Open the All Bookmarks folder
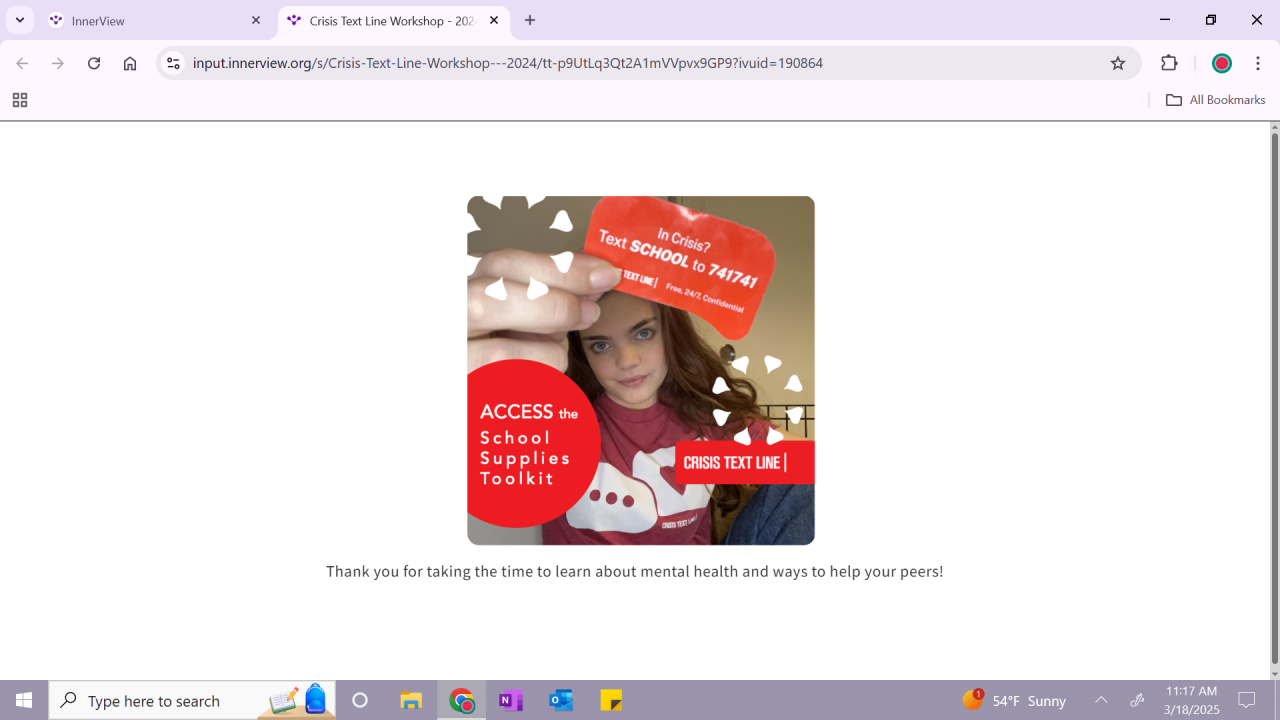1280x720 pixels. coord(1215,100)
